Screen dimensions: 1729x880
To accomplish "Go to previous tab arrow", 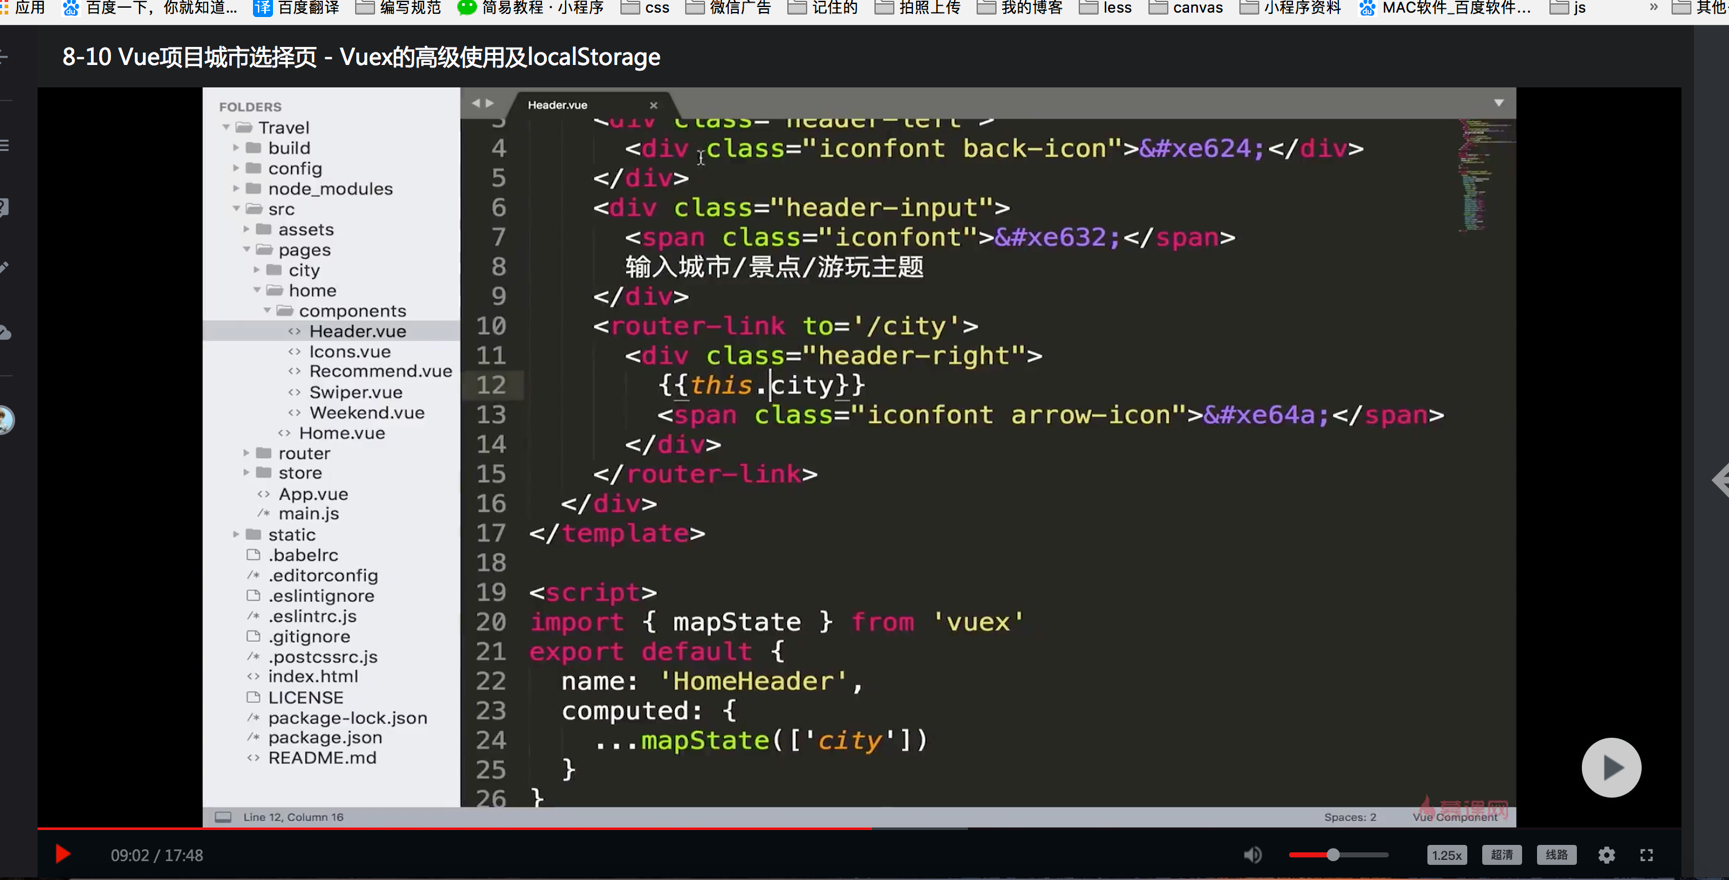I will tap(476, 103).
